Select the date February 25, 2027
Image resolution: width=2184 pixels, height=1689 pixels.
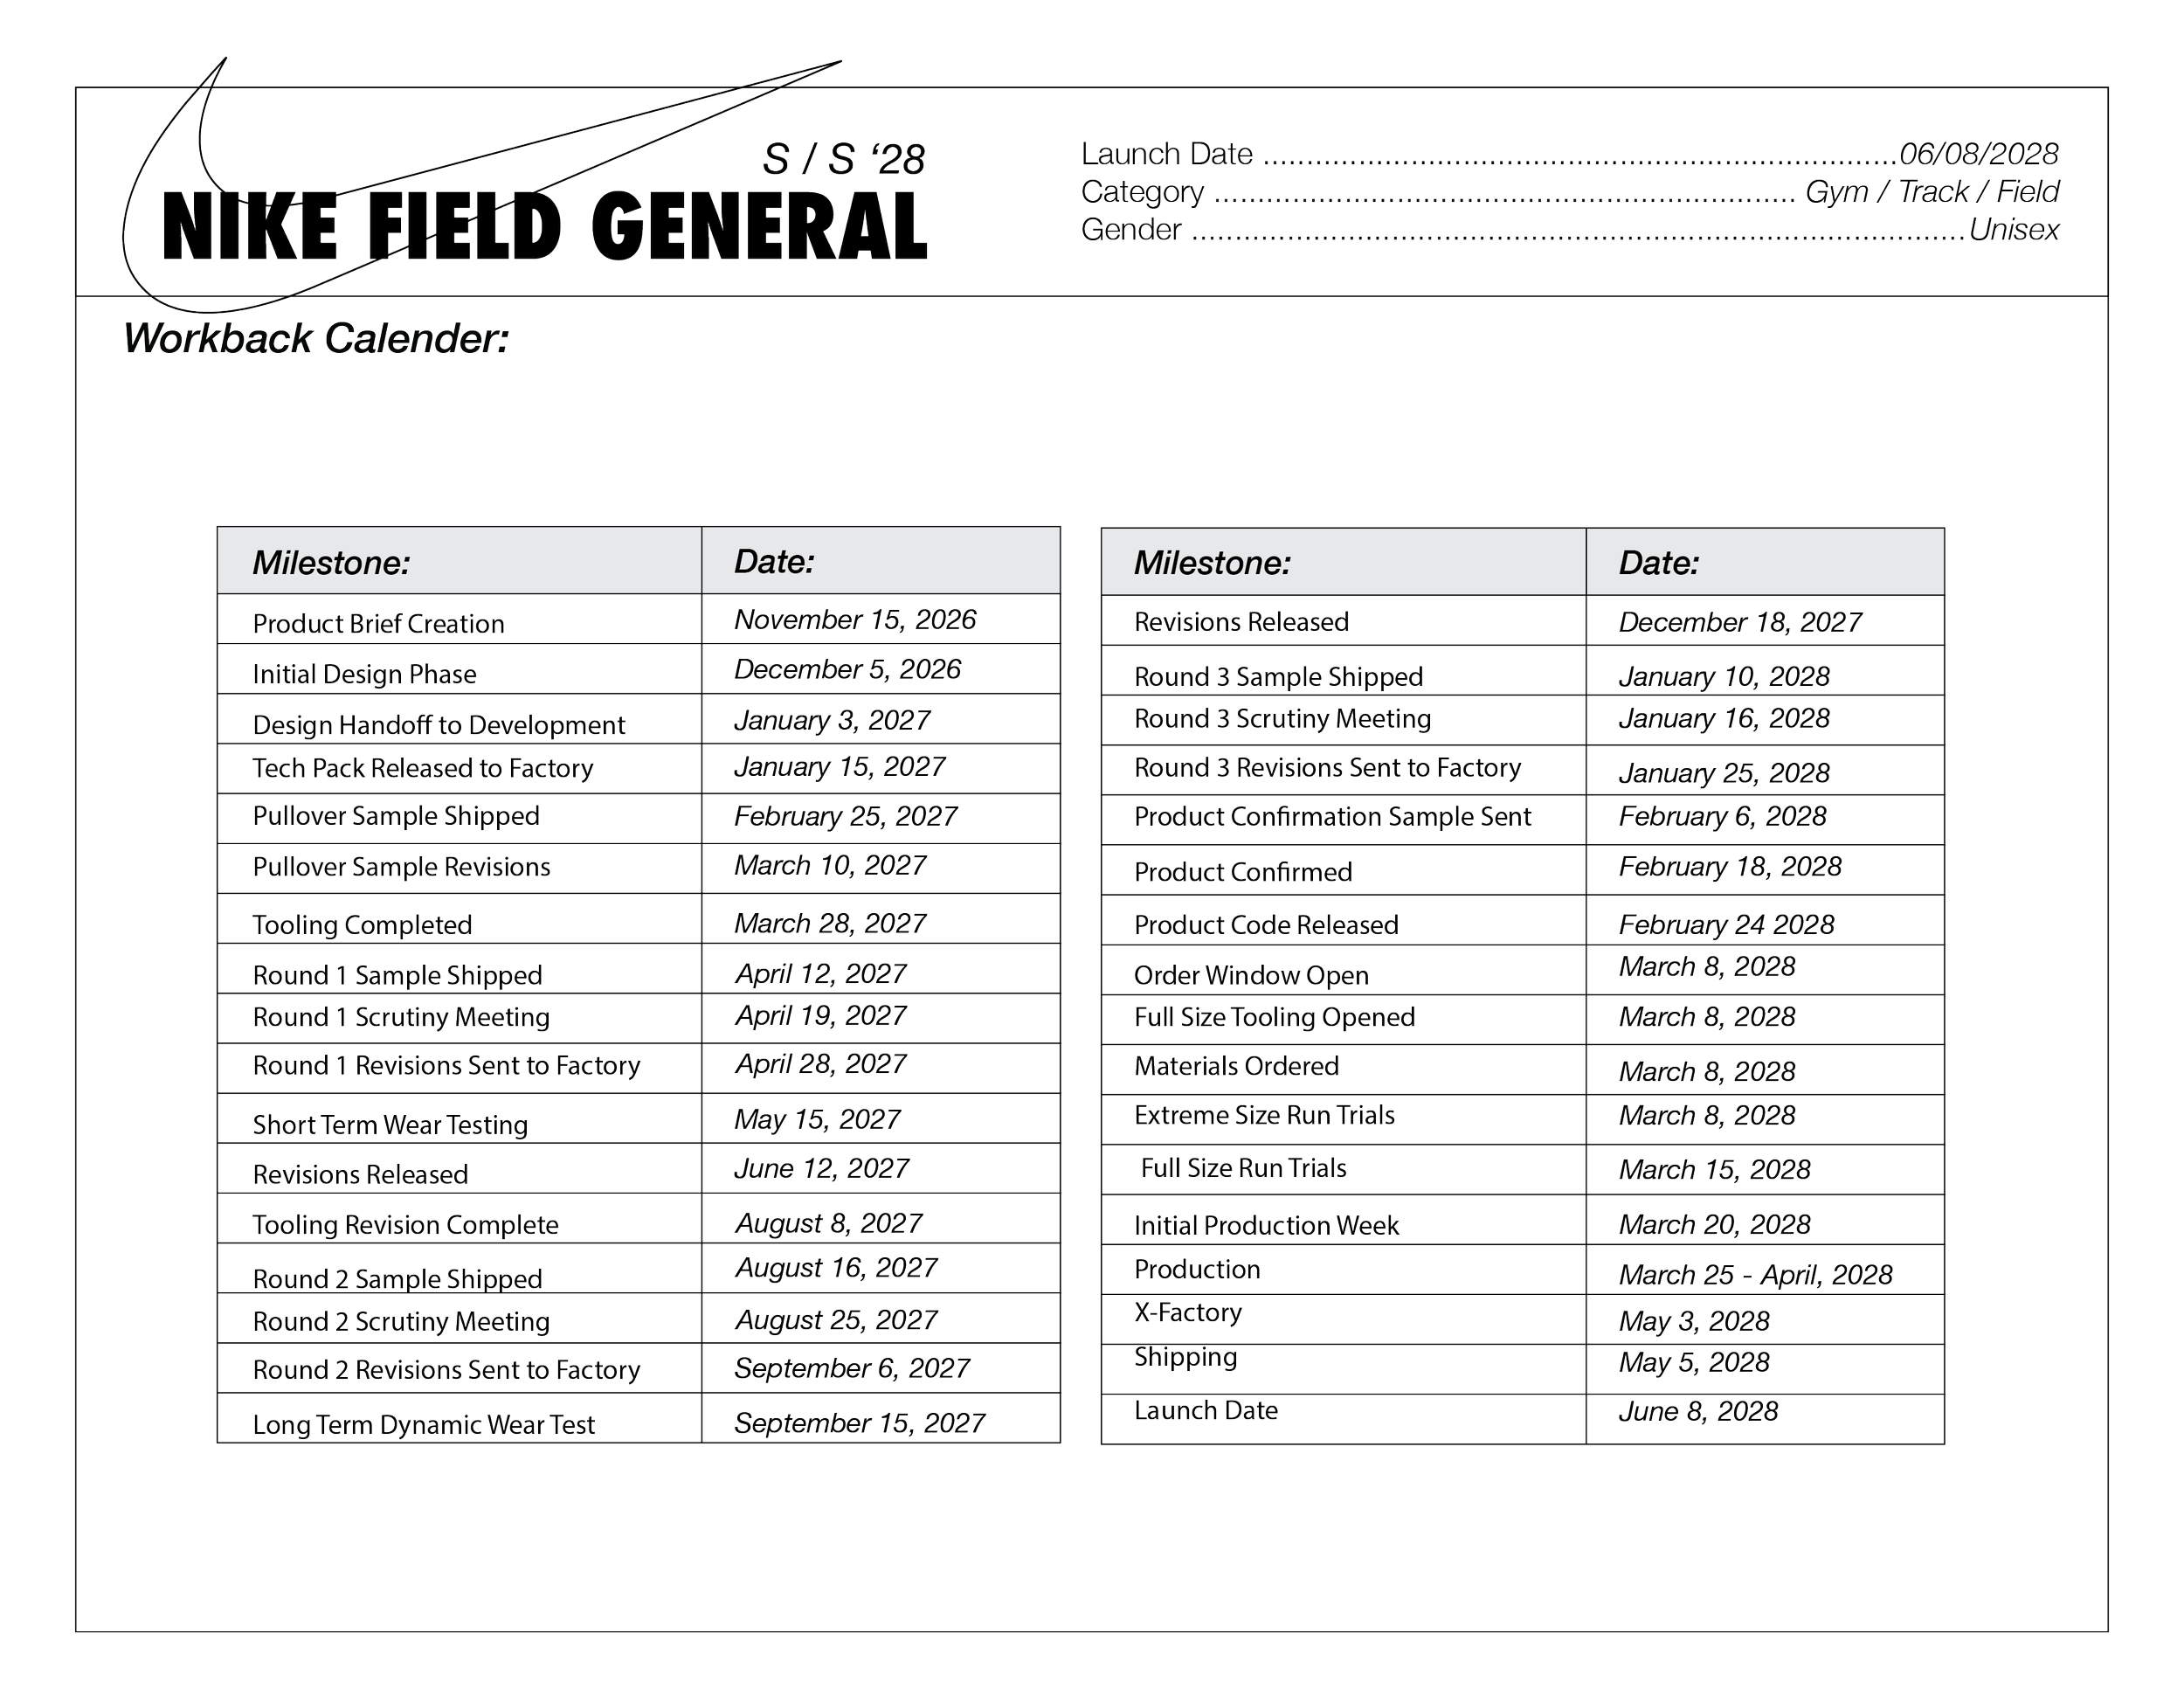pos(846,817)
